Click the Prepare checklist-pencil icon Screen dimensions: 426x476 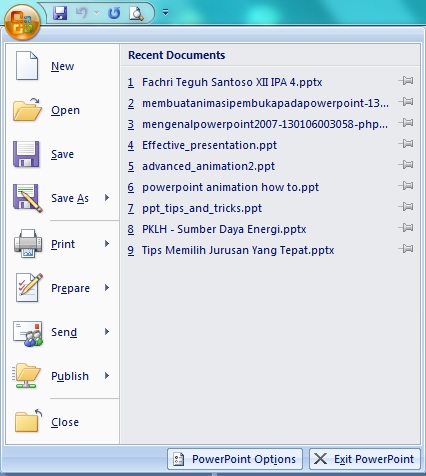point(29,287)
